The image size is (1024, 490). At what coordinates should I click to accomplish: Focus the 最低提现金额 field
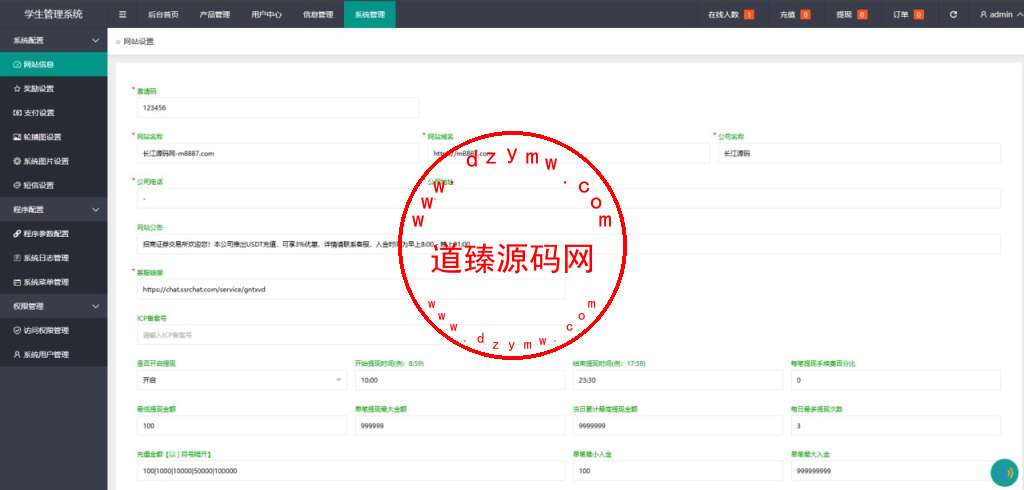(x=242, y=425)
